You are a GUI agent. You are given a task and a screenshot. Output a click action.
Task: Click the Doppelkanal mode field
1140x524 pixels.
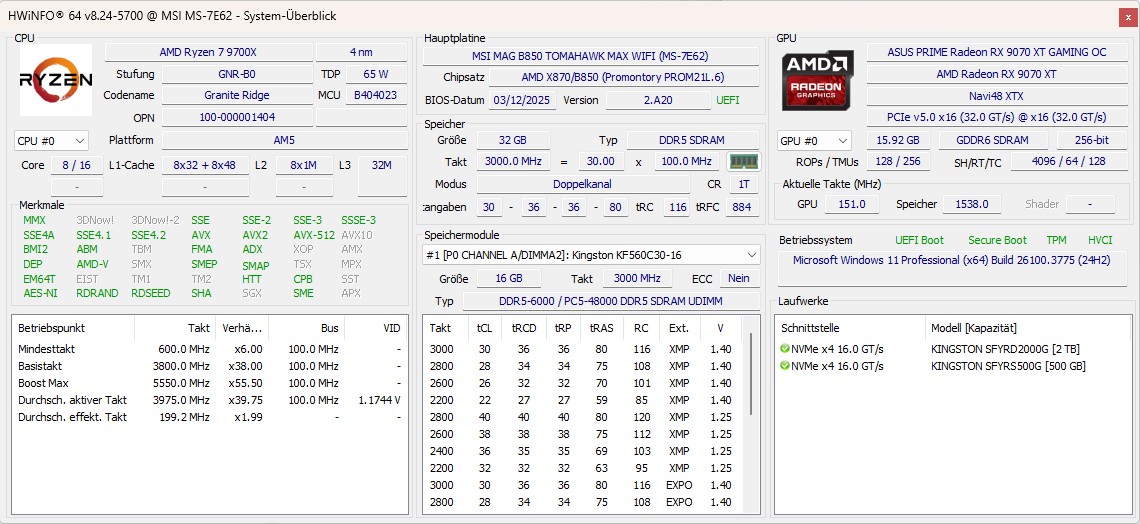click(583, 184)
